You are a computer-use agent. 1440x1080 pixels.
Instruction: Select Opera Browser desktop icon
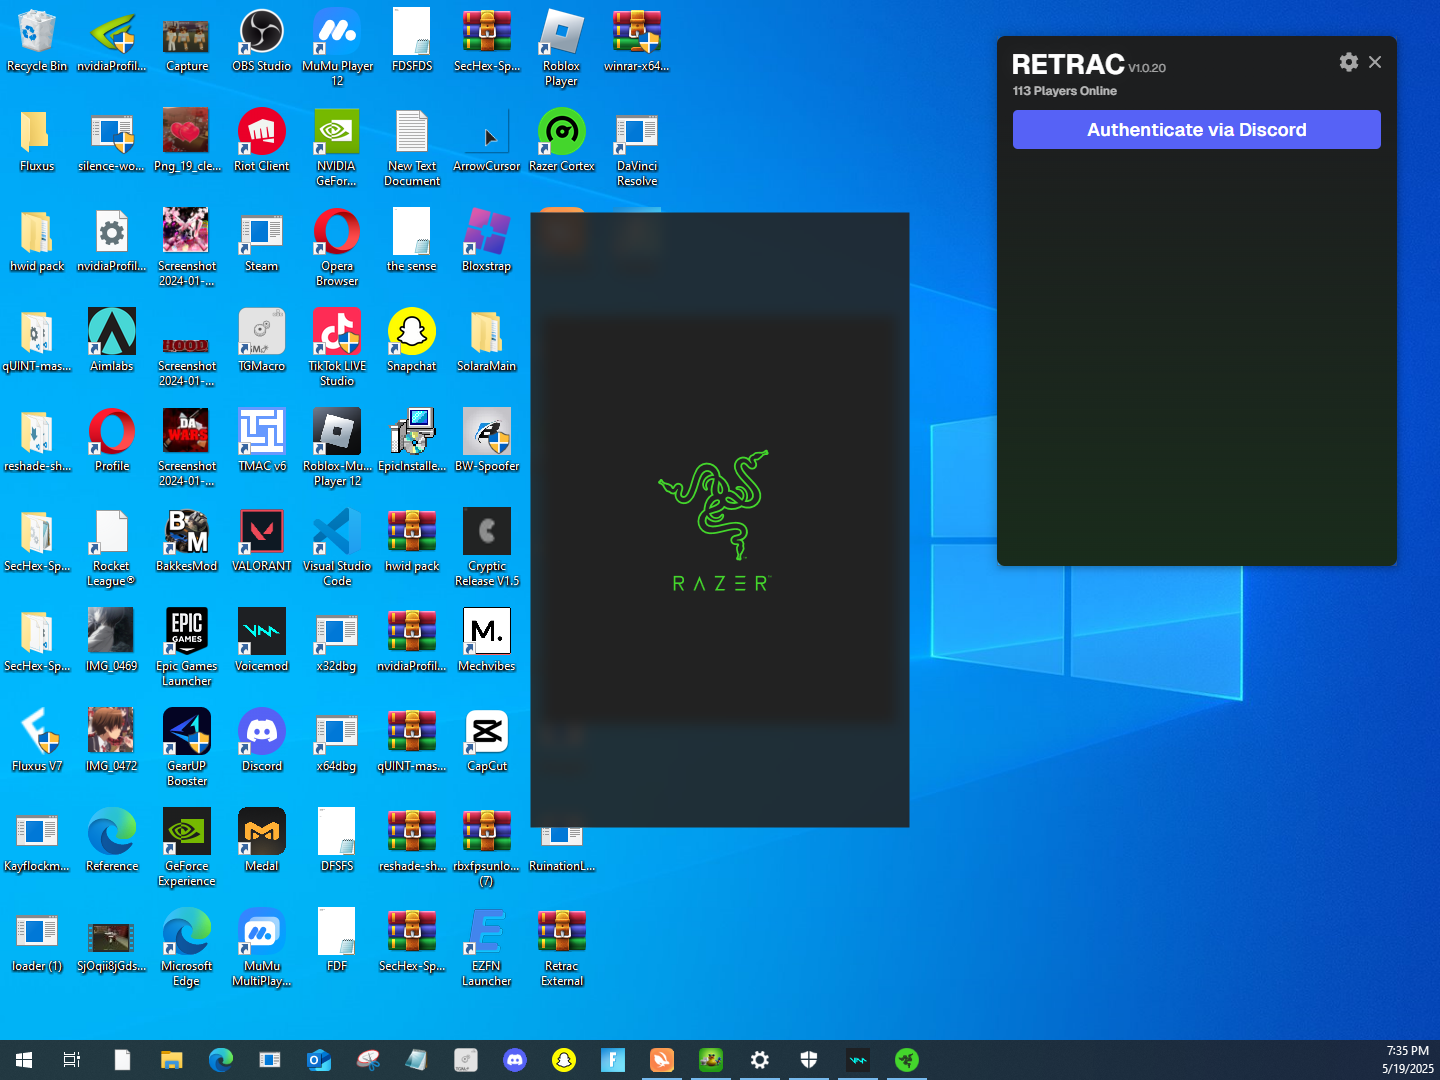click(337, 248)
